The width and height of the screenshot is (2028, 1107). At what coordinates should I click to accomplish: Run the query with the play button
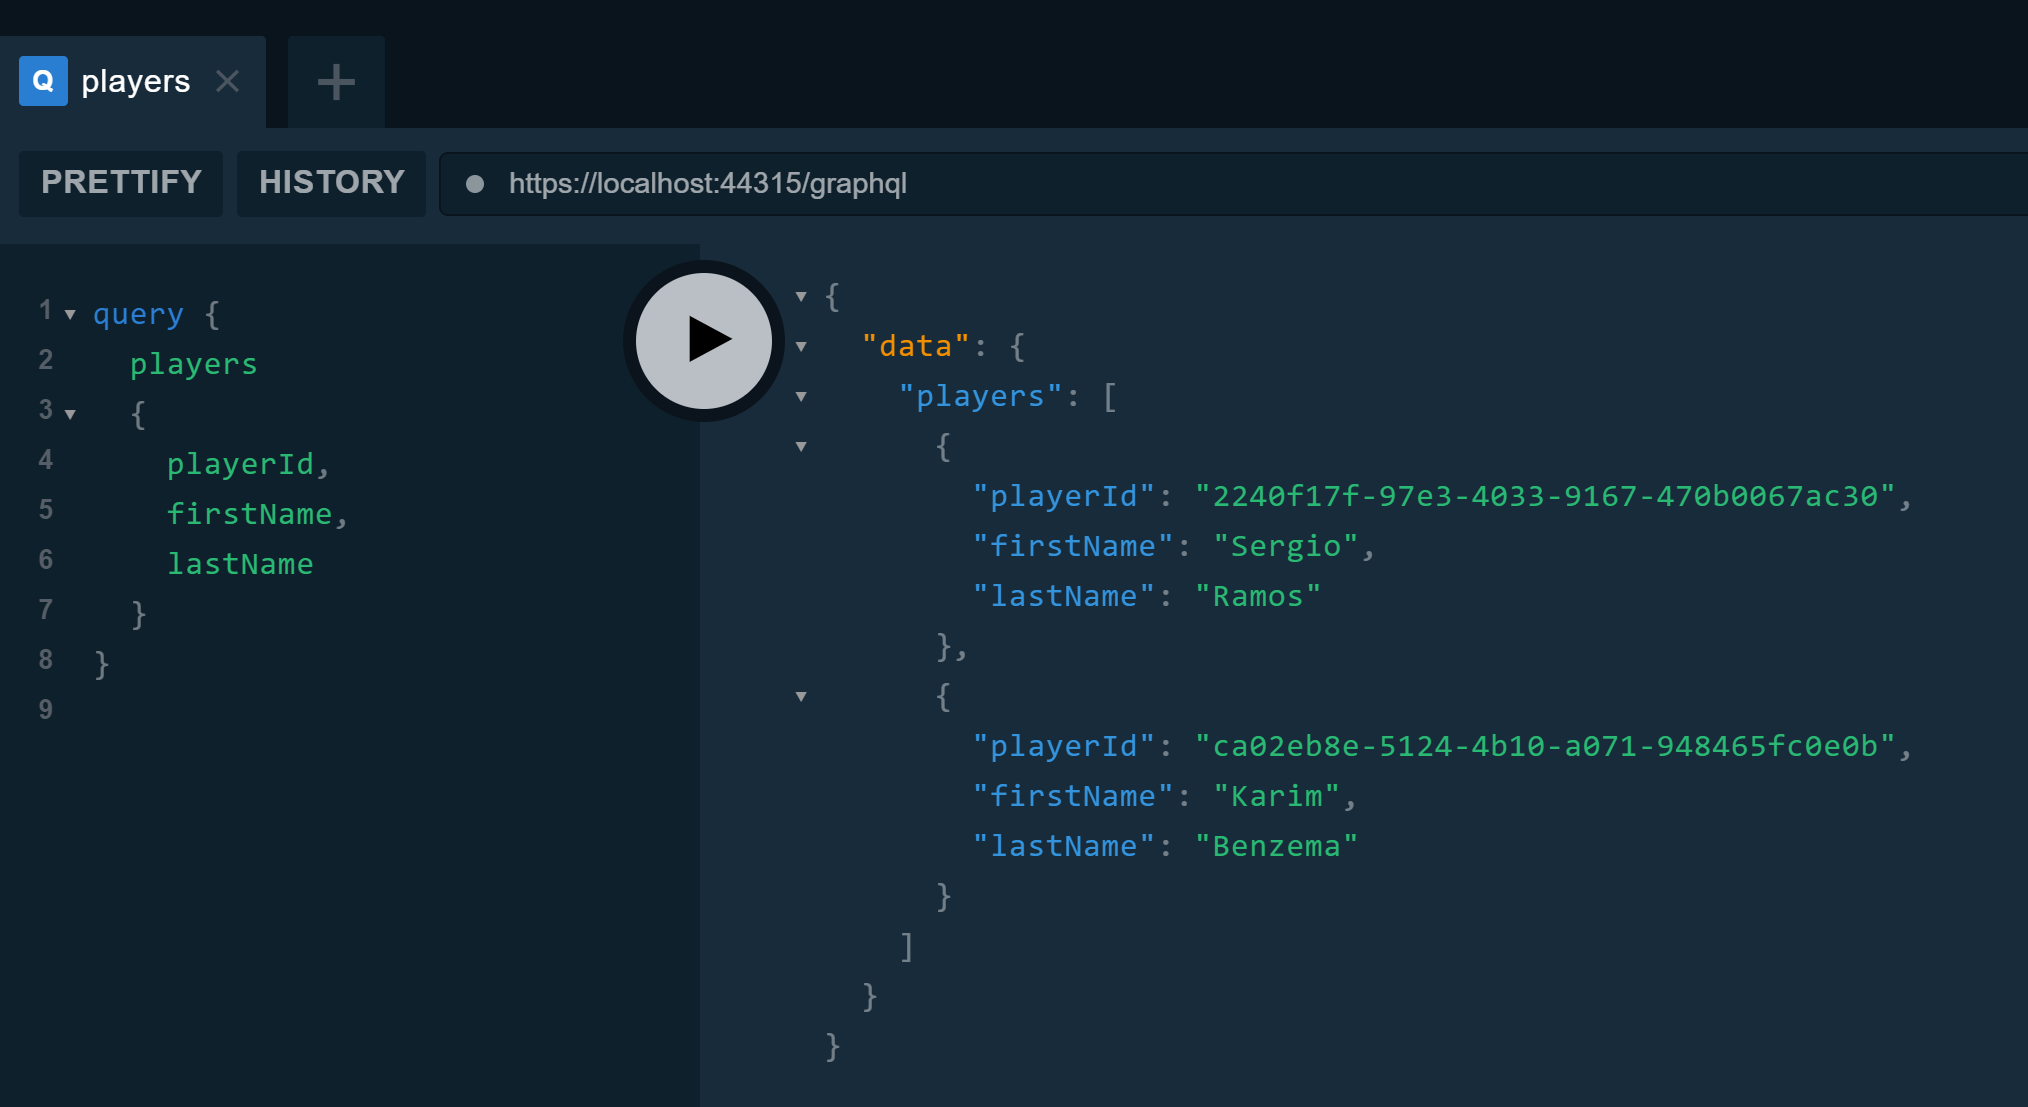704,340
